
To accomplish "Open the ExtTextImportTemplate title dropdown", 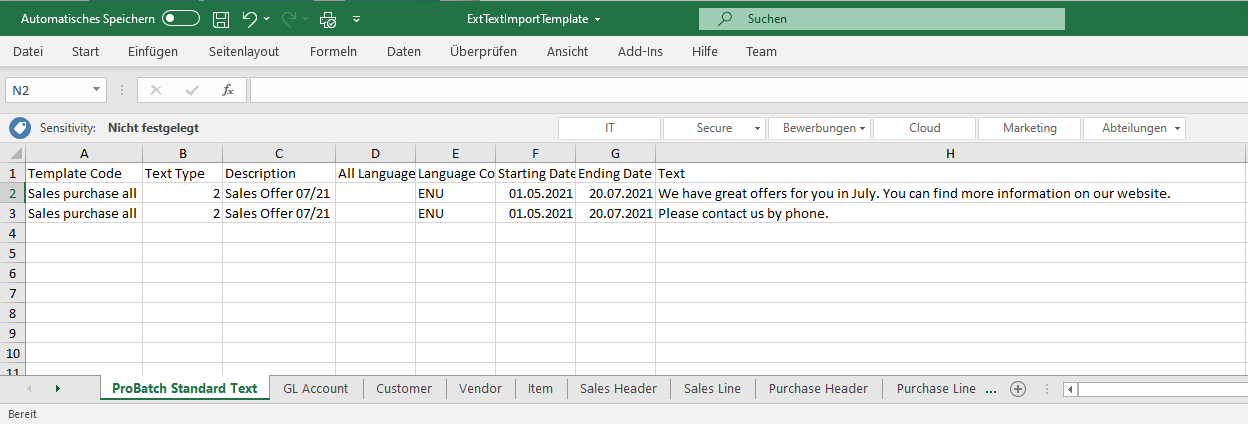I will [x=597, y=19].
